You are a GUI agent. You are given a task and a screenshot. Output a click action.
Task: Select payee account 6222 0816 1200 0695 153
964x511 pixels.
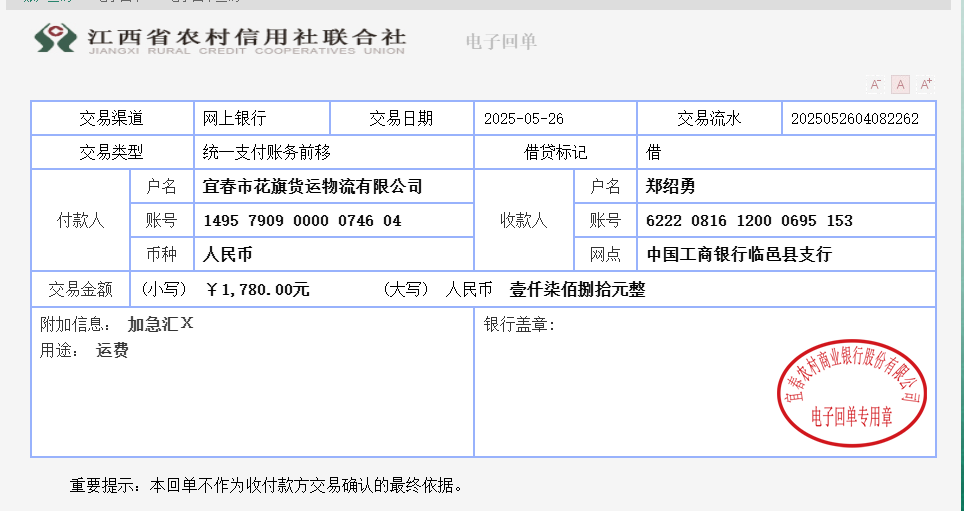(x=749, y=221)
